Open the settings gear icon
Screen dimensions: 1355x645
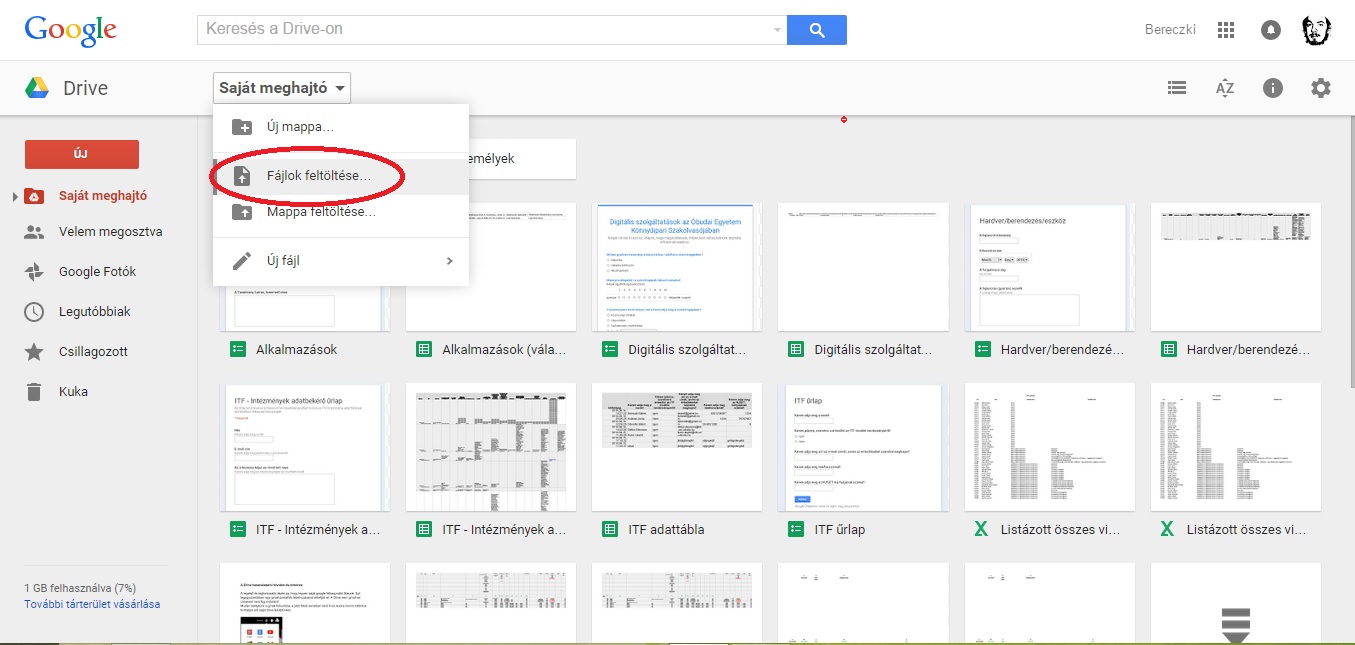pyautogui.click(x=1321, y=88)
